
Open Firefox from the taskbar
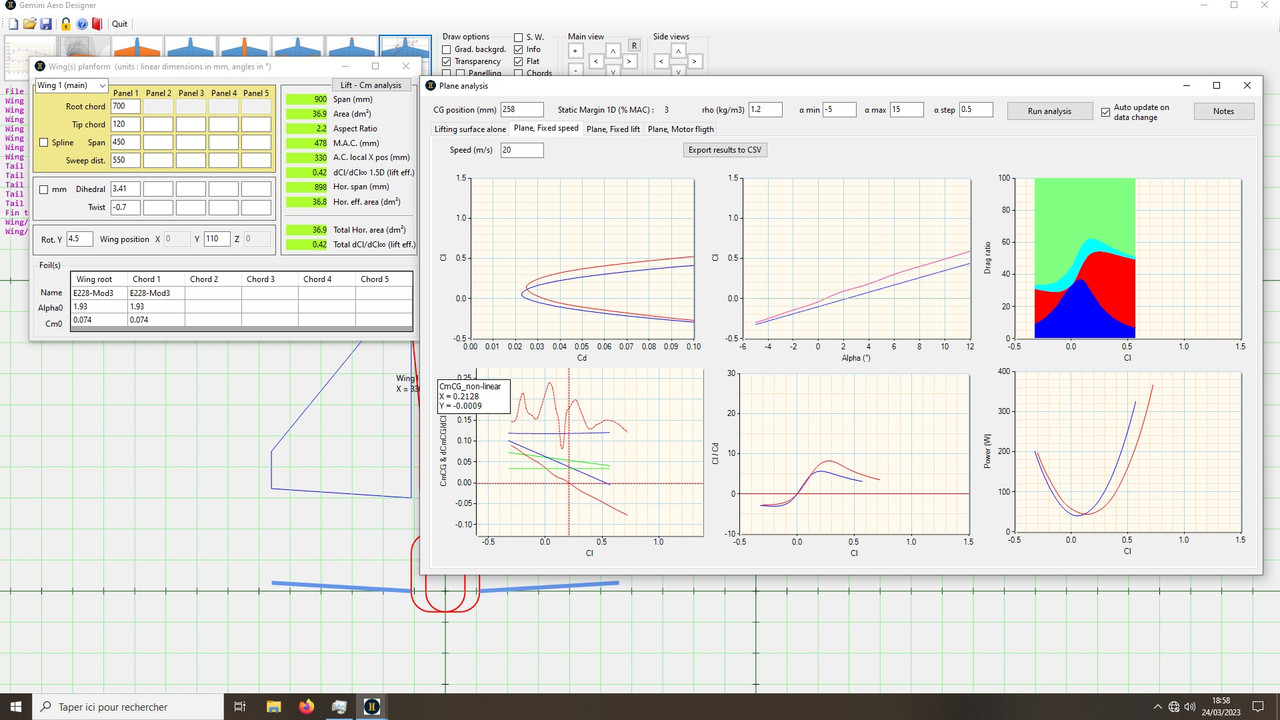coord(306,706)
